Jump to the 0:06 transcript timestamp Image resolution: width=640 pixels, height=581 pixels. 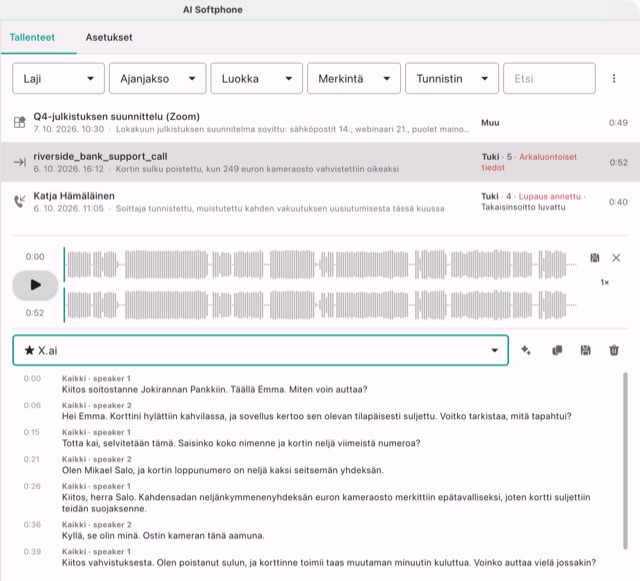pos(32,405)
